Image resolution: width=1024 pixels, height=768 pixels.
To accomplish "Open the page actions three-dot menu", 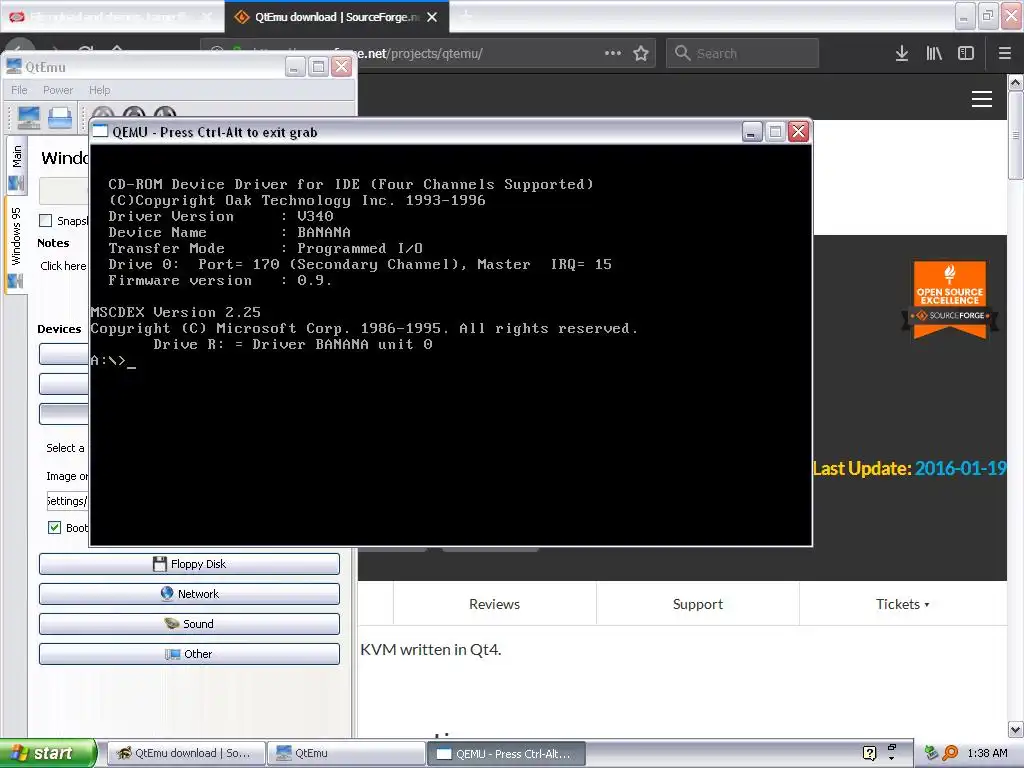I will pos(613,54).
